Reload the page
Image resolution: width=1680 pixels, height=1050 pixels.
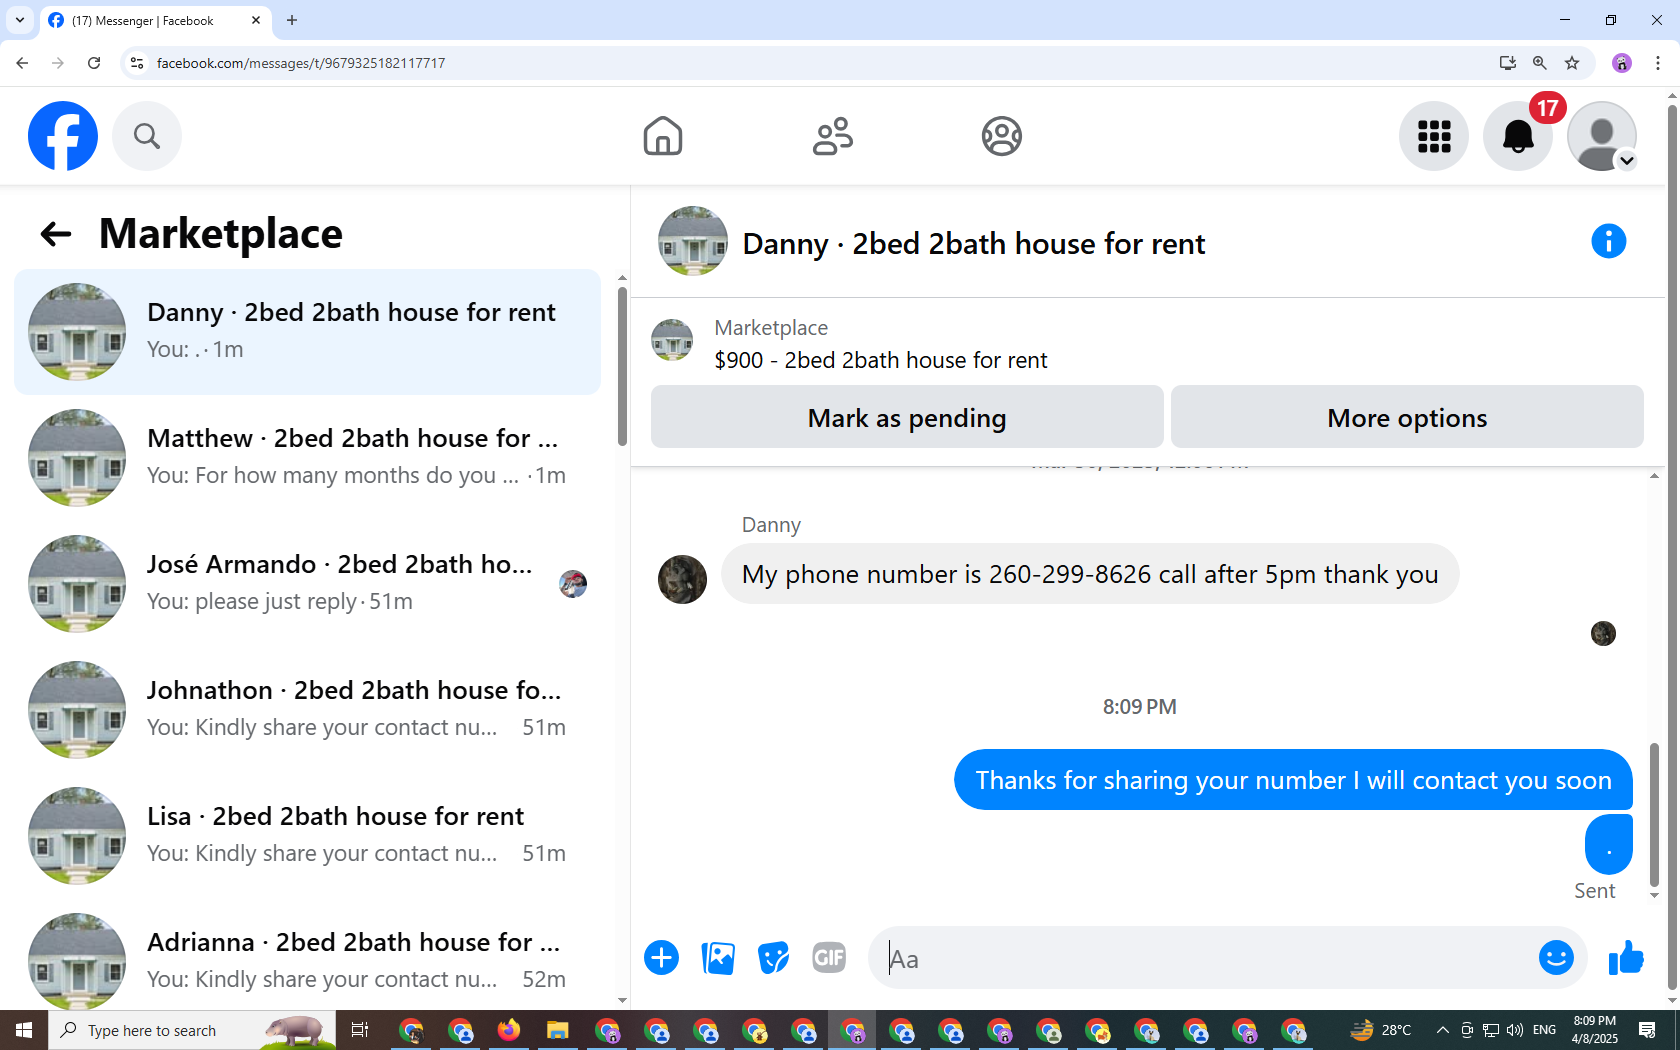tap(94, 63)
